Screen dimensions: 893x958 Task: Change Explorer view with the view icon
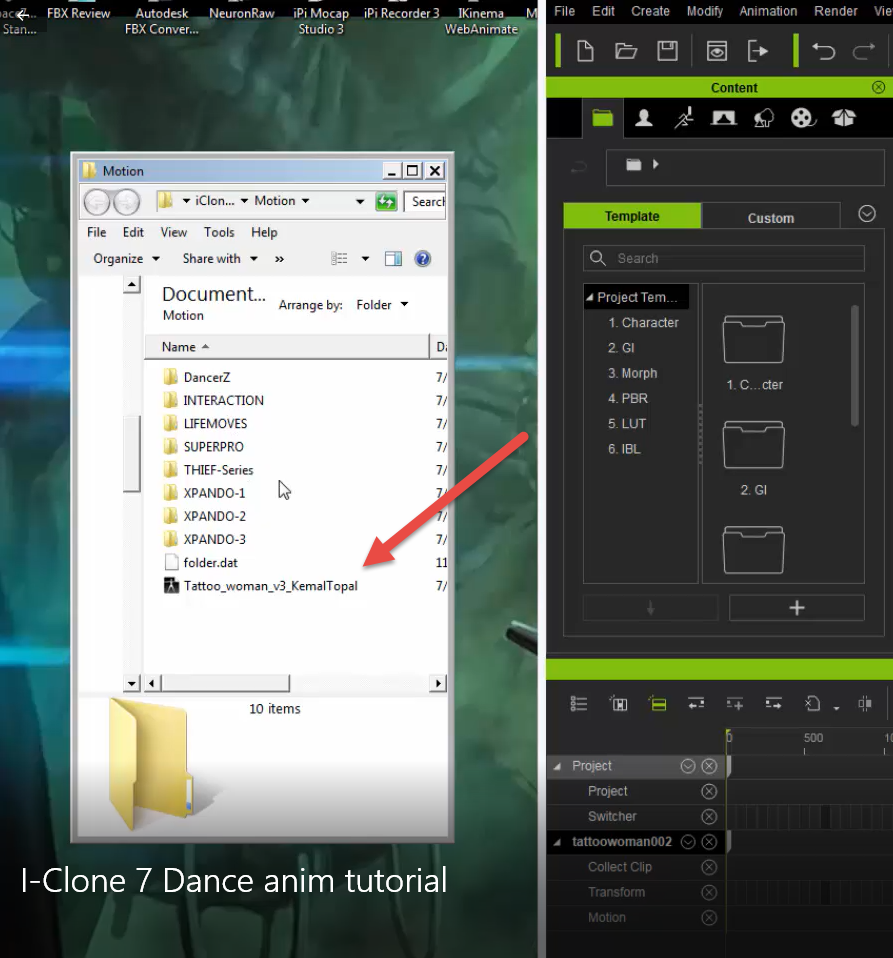(x=339, y=259)
